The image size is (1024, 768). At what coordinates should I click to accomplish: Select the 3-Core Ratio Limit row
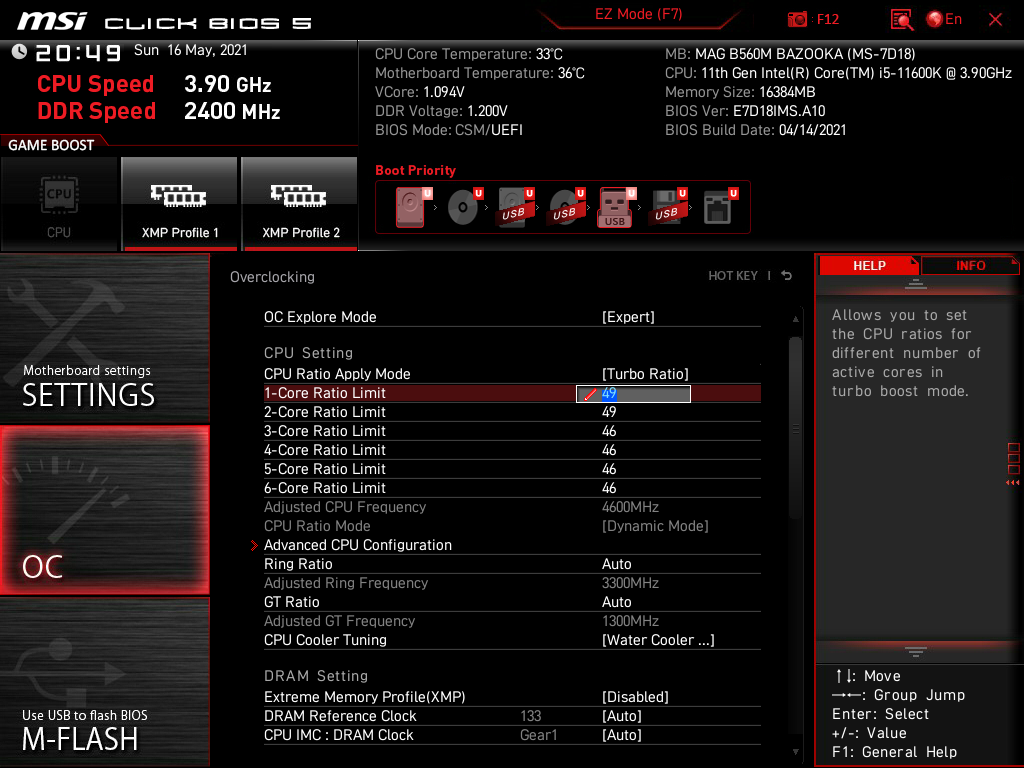click(512, 431)
